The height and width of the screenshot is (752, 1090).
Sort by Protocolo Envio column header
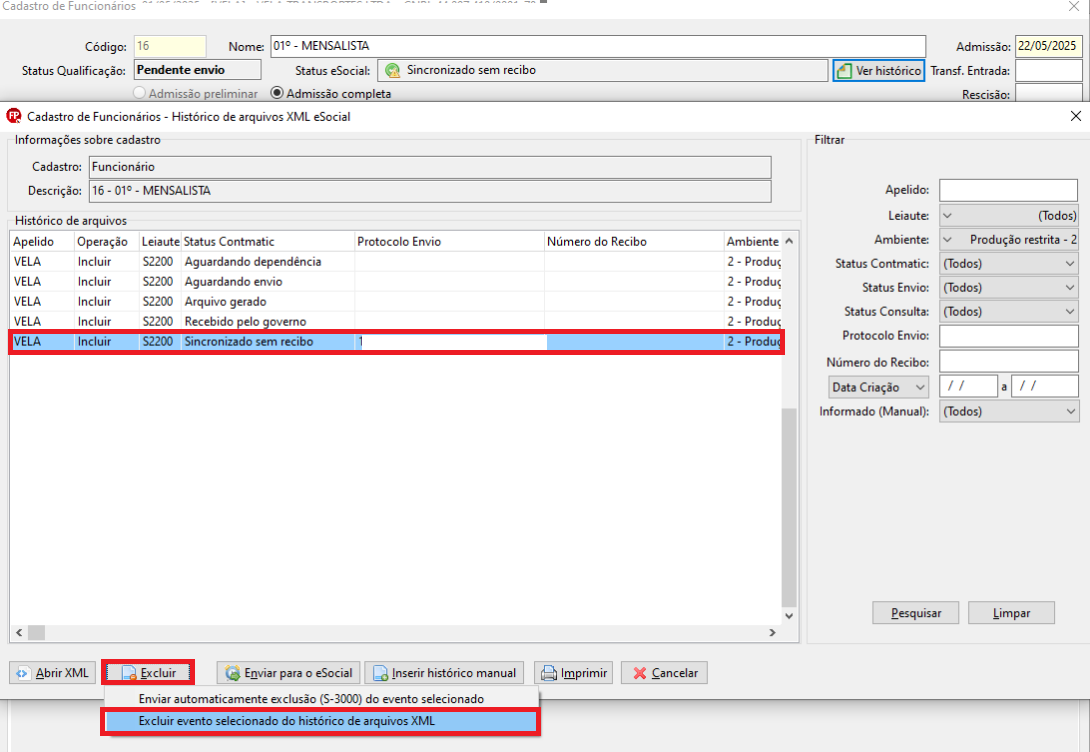449,241
